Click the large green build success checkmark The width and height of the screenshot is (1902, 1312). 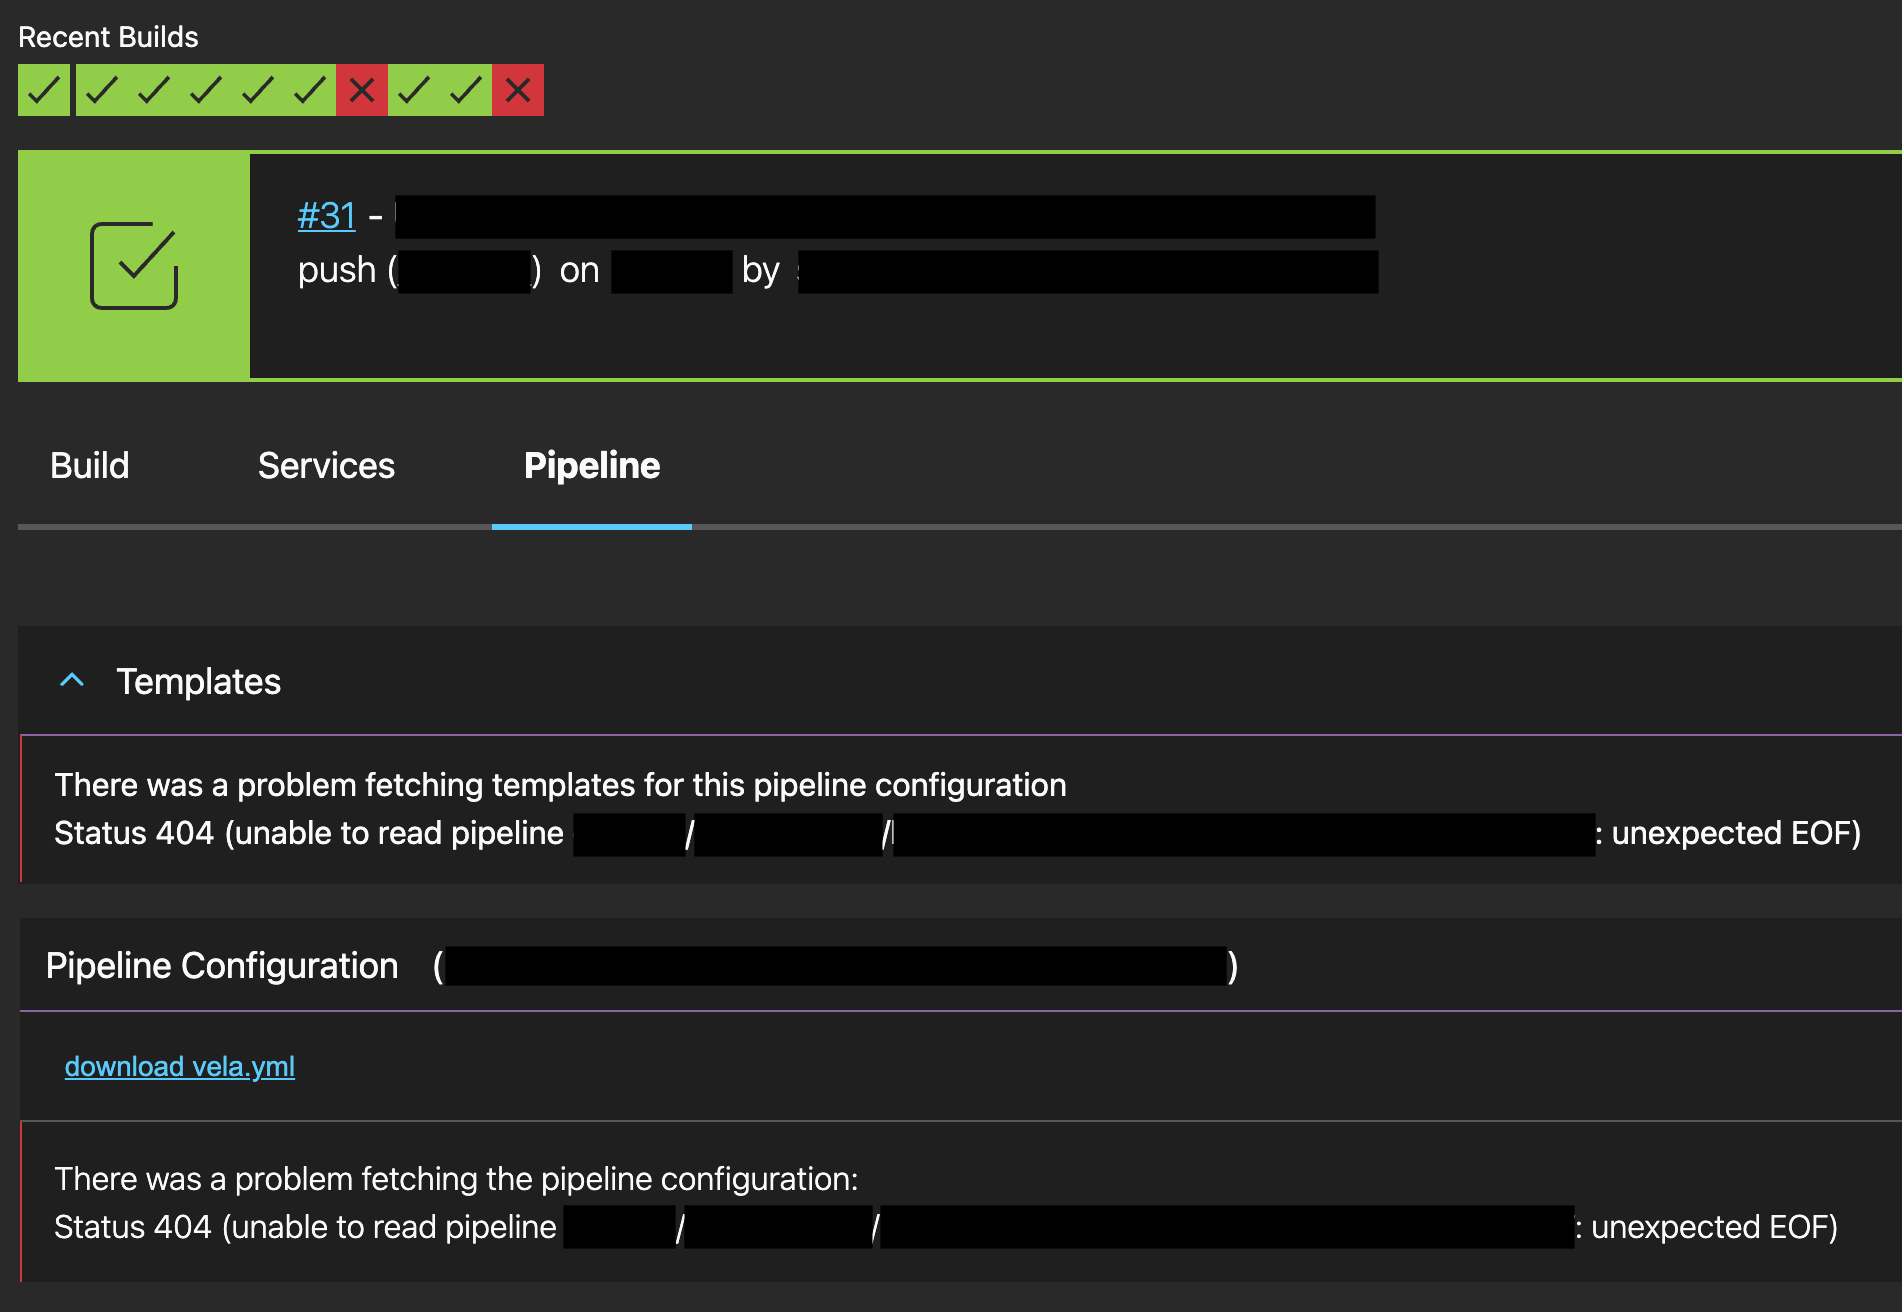pyautogui.click(x=135, y=265)
